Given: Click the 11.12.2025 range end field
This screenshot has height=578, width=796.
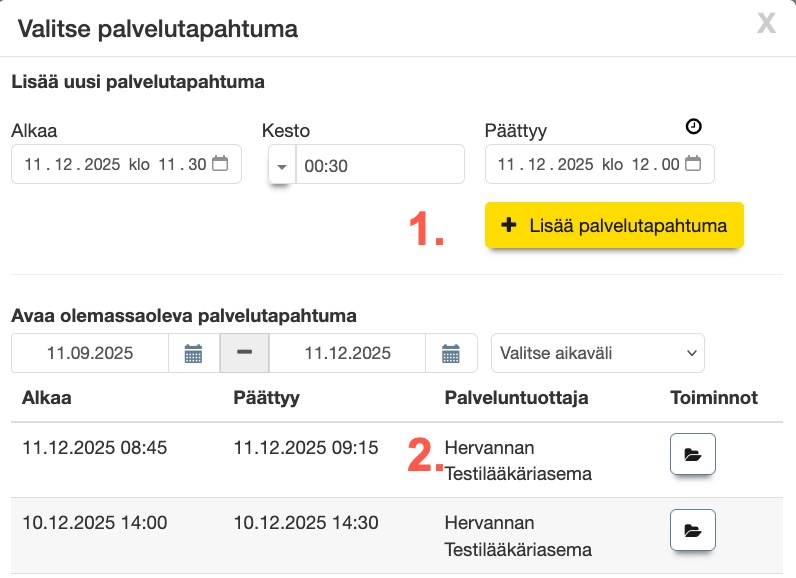Looking at the screenshot, I should click(x=348, y=353).
